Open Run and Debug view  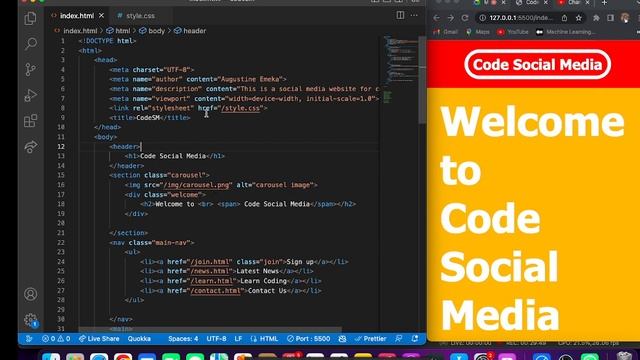point(31,95)
